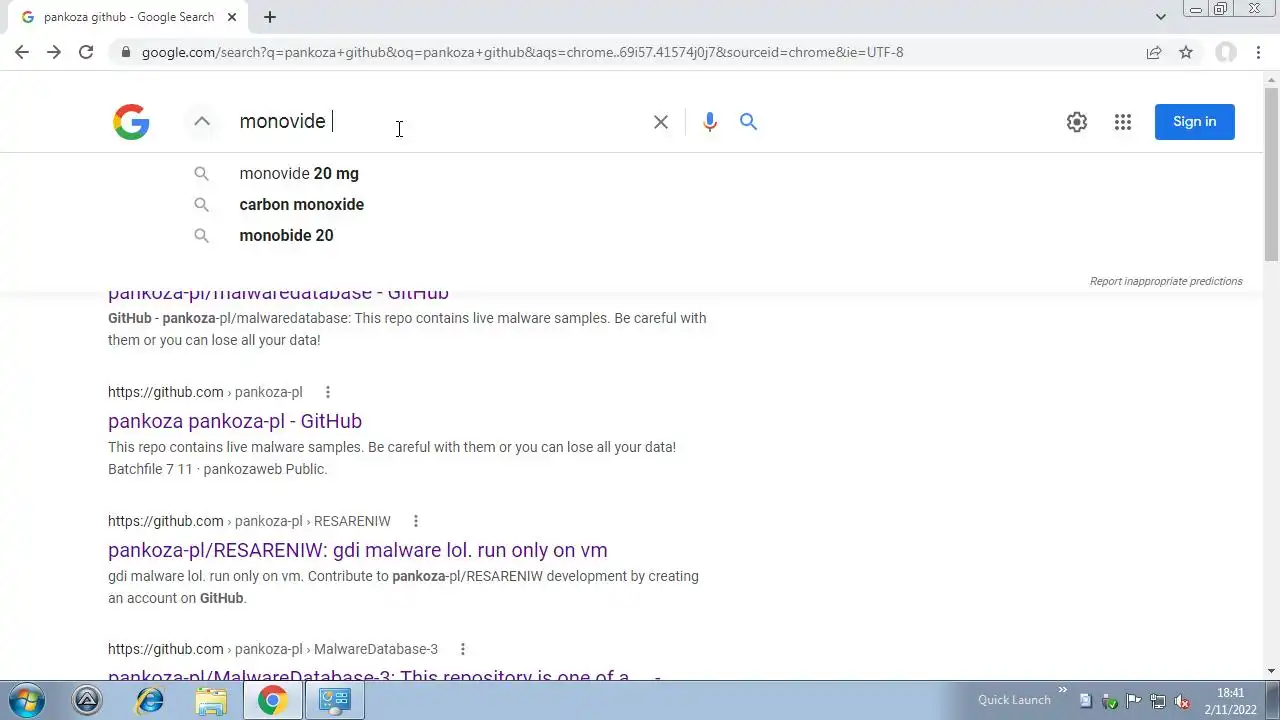Image resolution: width=1280 pixels, height=720 pixels.
Task: Go back in Chrome
Action: 22,52
